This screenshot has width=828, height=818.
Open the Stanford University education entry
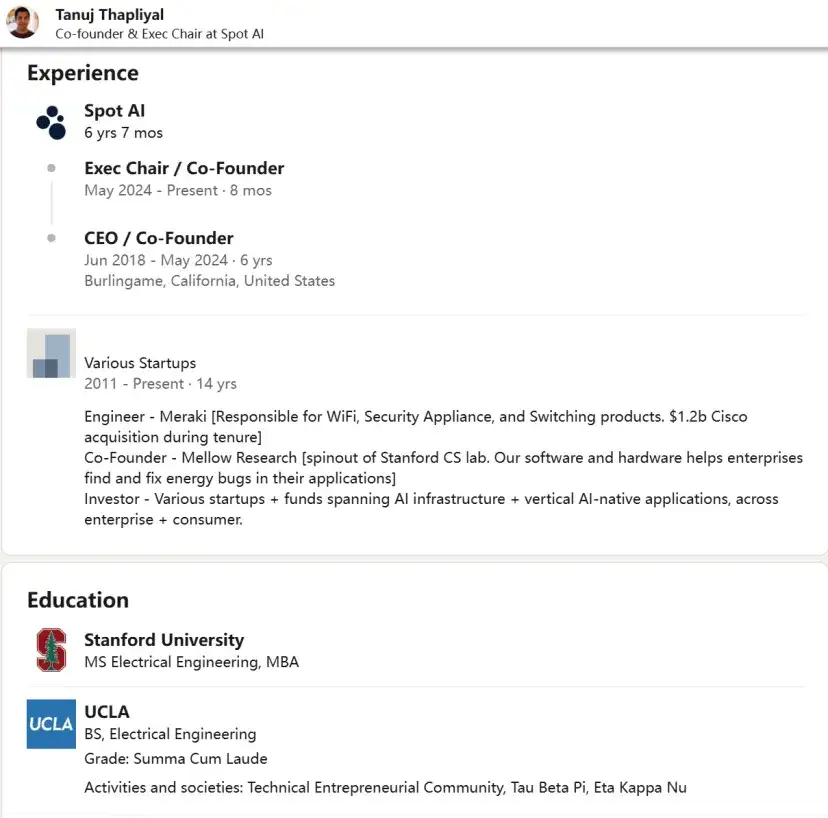[x=164, y=640]
